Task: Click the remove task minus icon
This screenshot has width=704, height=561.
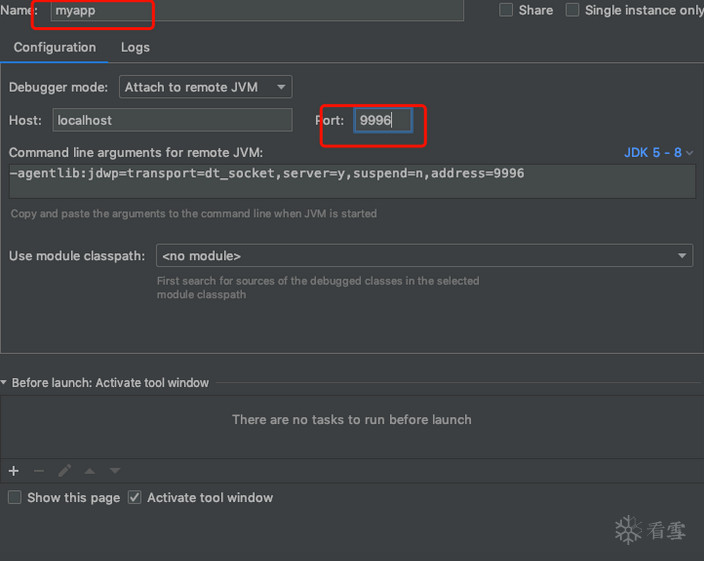Action: [x=39, y=471]
